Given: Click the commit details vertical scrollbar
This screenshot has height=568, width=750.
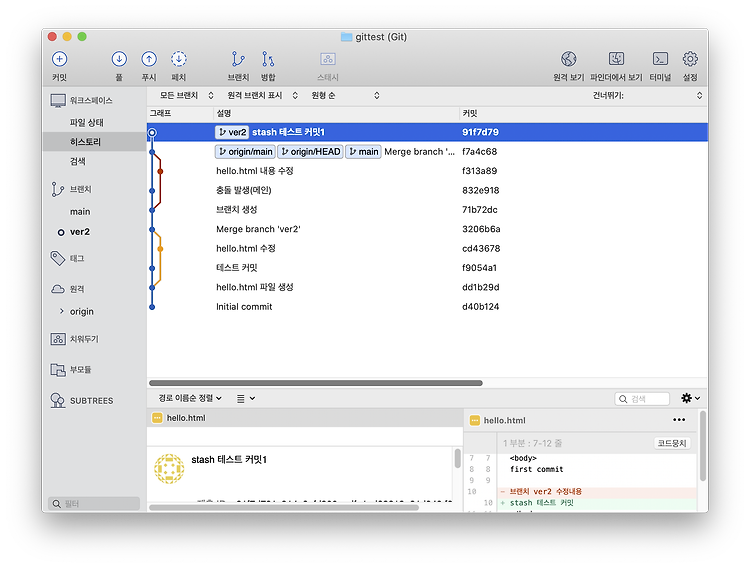Looking at the screenshot, I should tap(457, 458).
